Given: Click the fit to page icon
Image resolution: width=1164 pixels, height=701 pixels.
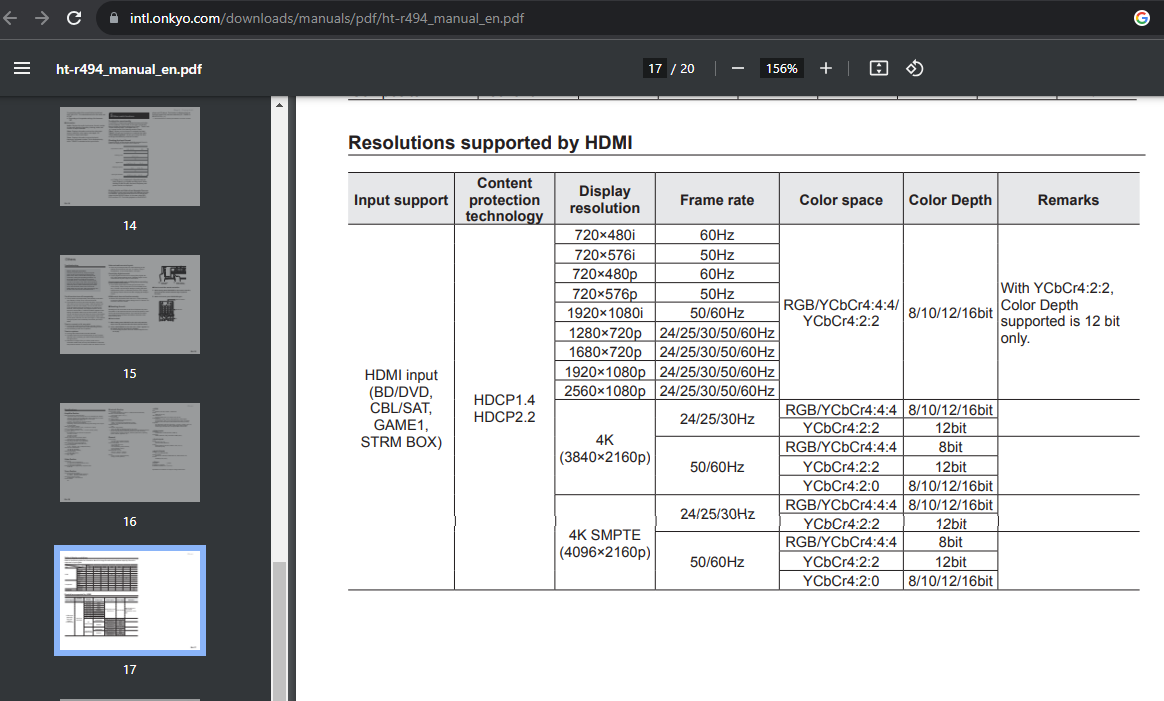Looking at the screenshot, I should click(x=879, y=68).
